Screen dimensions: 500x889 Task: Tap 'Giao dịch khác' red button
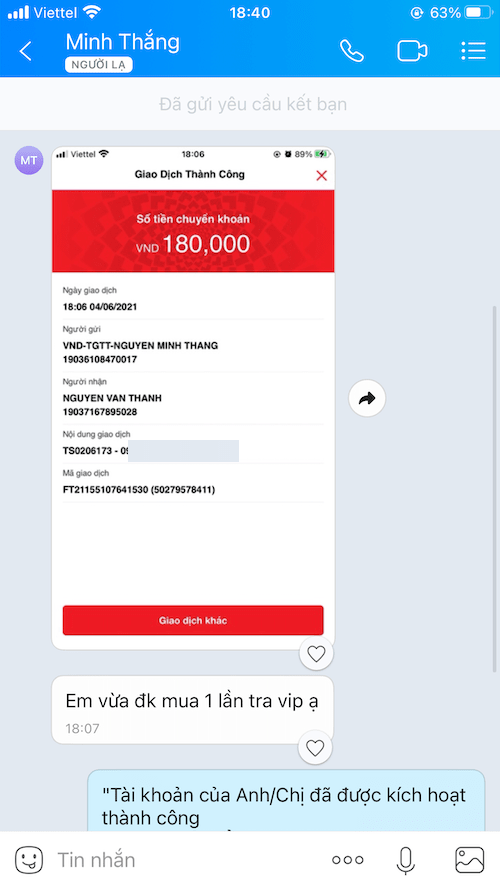[x=193, y=620]
